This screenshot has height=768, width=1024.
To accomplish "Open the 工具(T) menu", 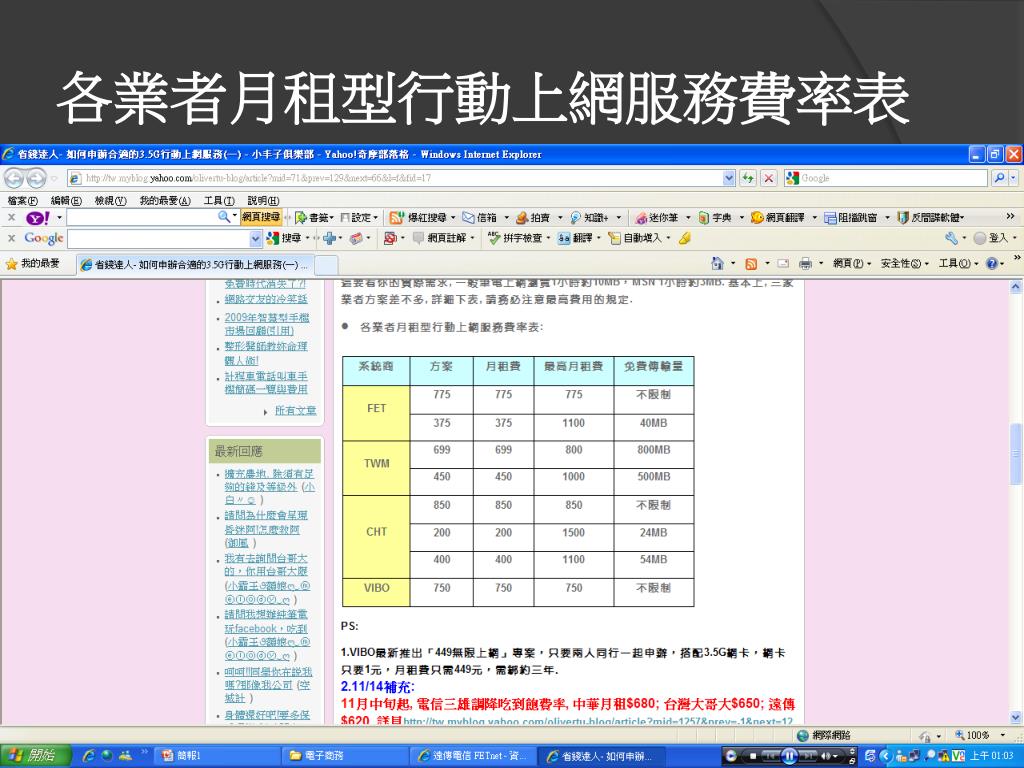I will tap(219, 200).
